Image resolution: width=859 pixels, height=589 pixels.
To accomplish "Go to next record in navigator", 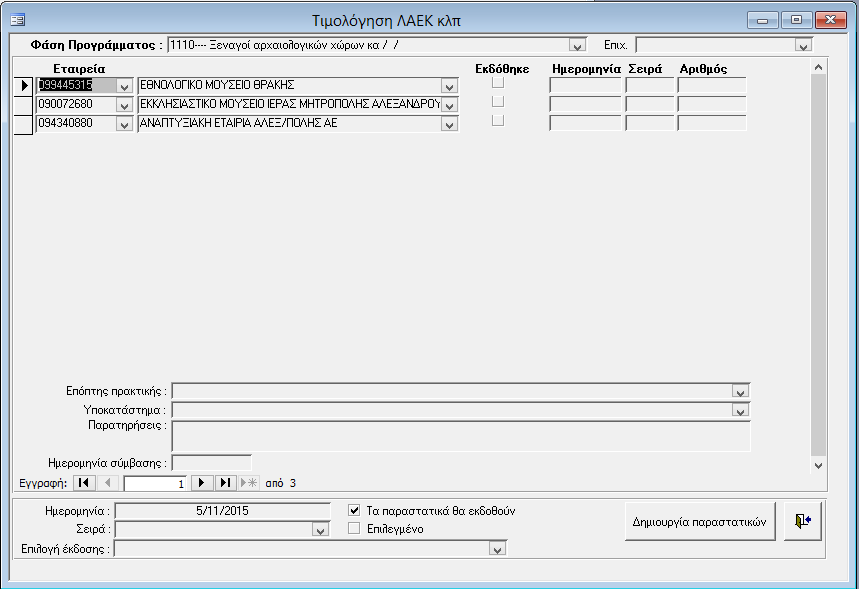I will pos(202,483).
